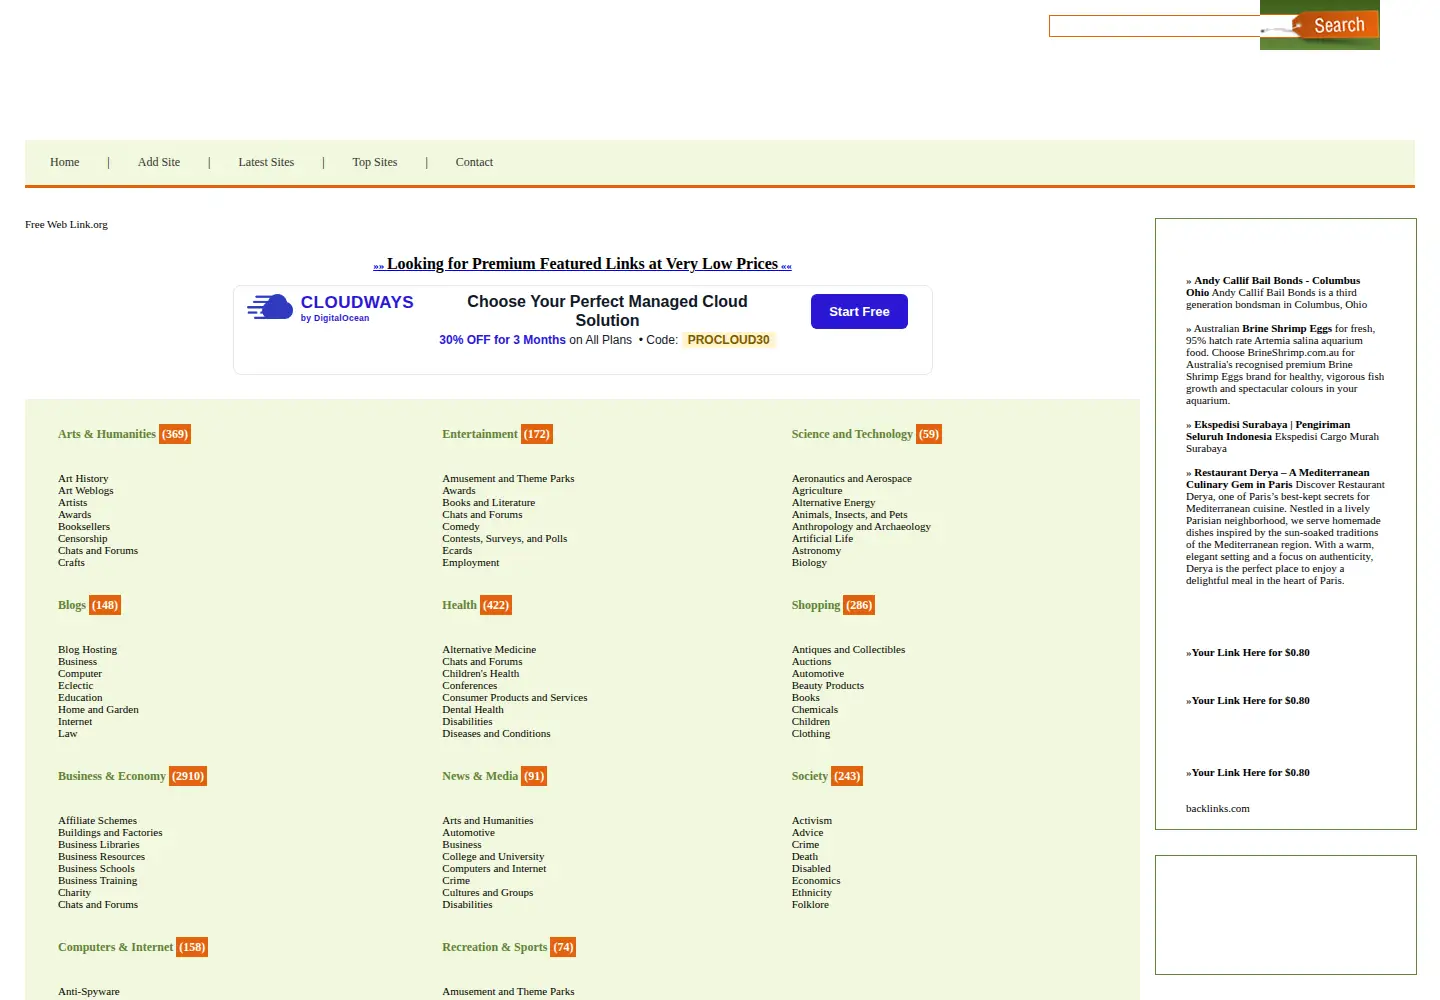Click the orange Search button
The image size is (1440, 1000).
[1334, 25]
